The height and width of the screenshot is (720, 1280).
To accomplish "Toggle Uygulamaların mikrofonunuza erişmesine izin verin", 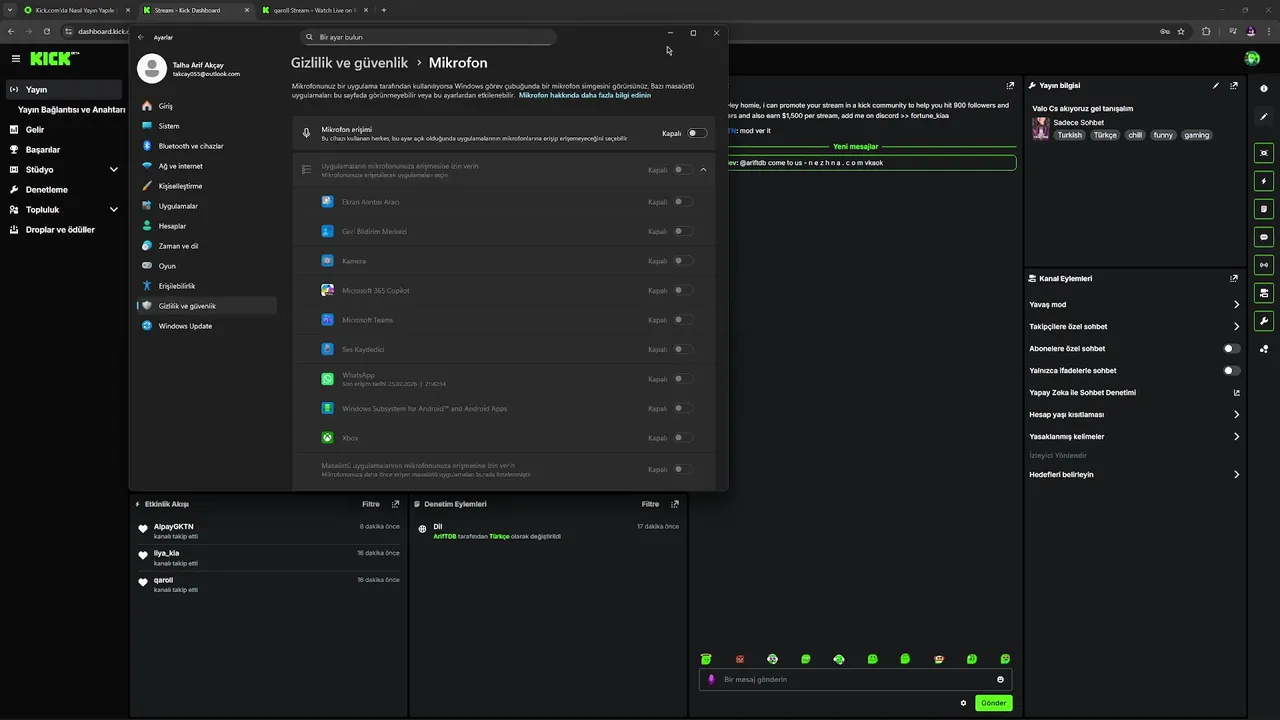I will point(683,170).
